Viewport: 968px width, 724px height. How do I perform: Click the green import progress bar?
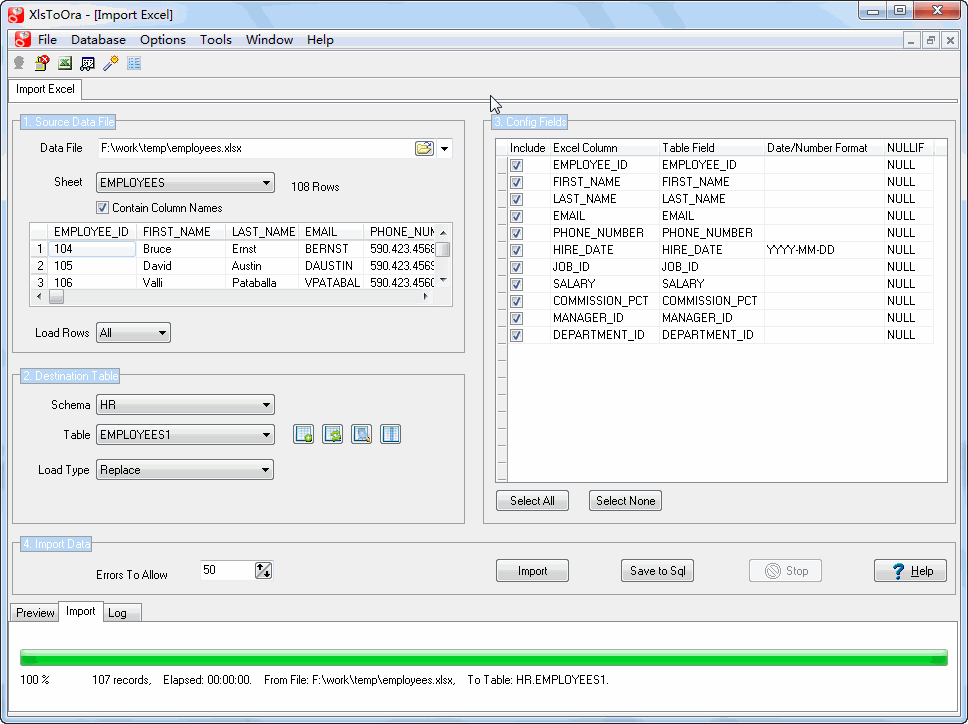[x=484, y=657]
